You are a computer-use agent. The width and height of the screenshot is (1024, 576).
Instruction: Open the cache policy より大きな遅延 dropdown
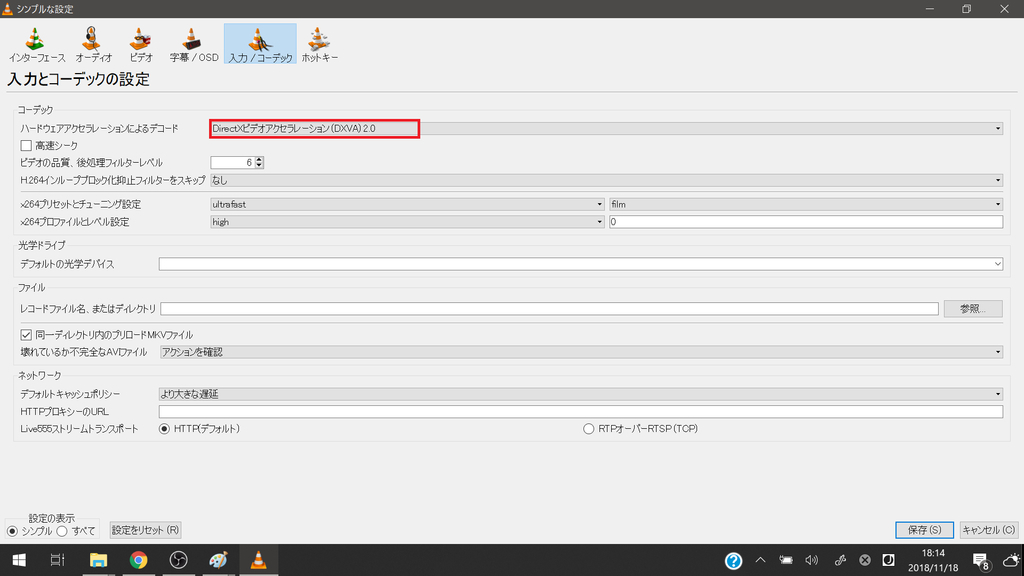point(581,394)
